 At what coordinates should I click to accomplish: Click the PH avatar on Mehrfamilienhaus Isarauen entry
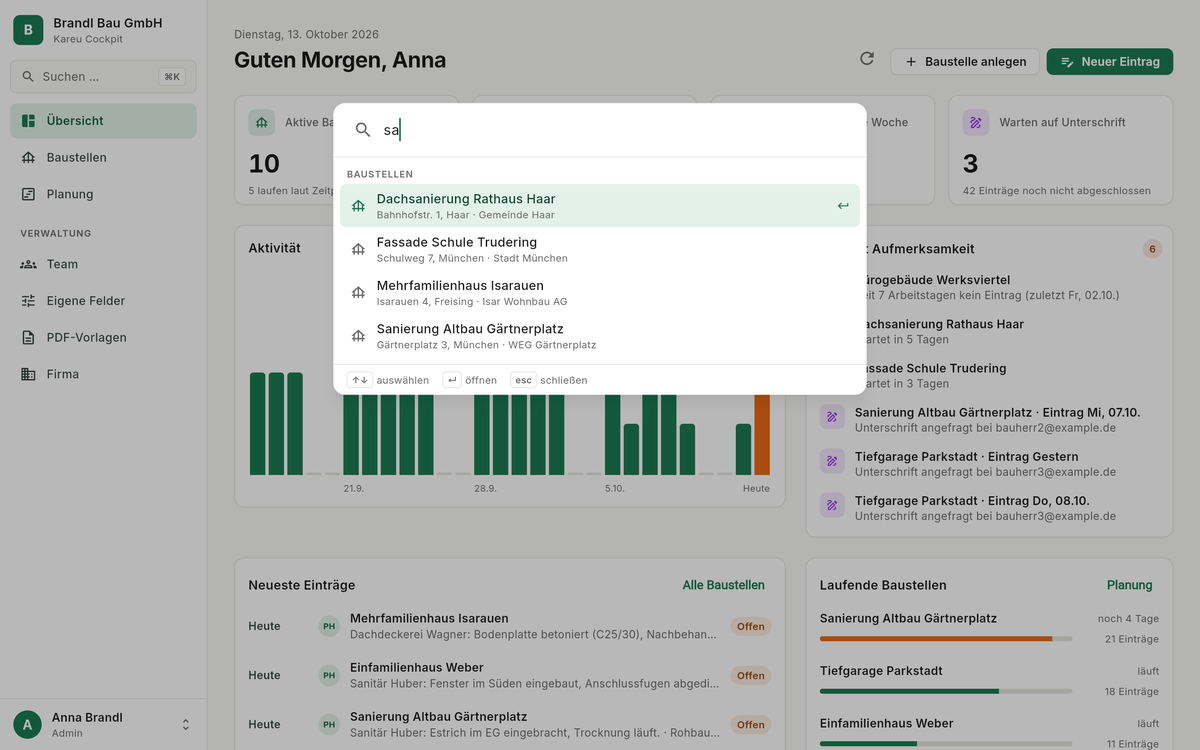[329, 627]
